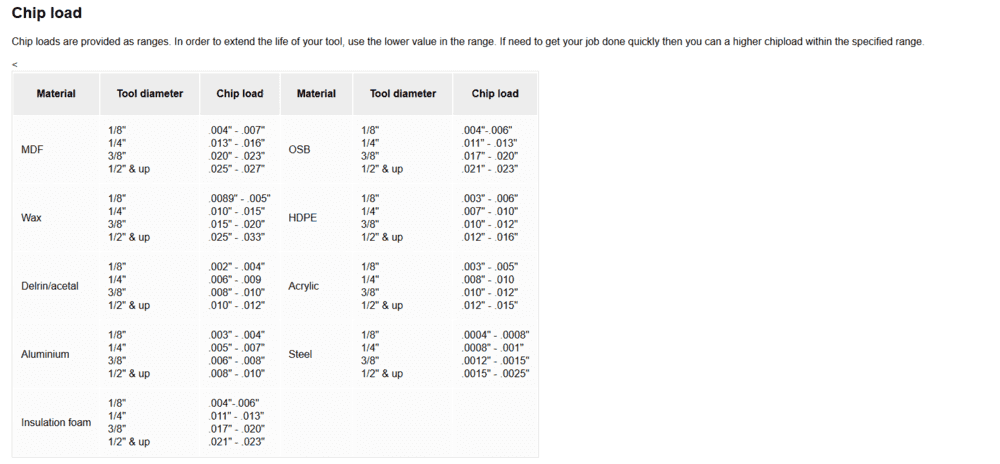Select the OSB material cell
The height and width of the screenshot is (464, 1000).
click(x=299, y=150)
